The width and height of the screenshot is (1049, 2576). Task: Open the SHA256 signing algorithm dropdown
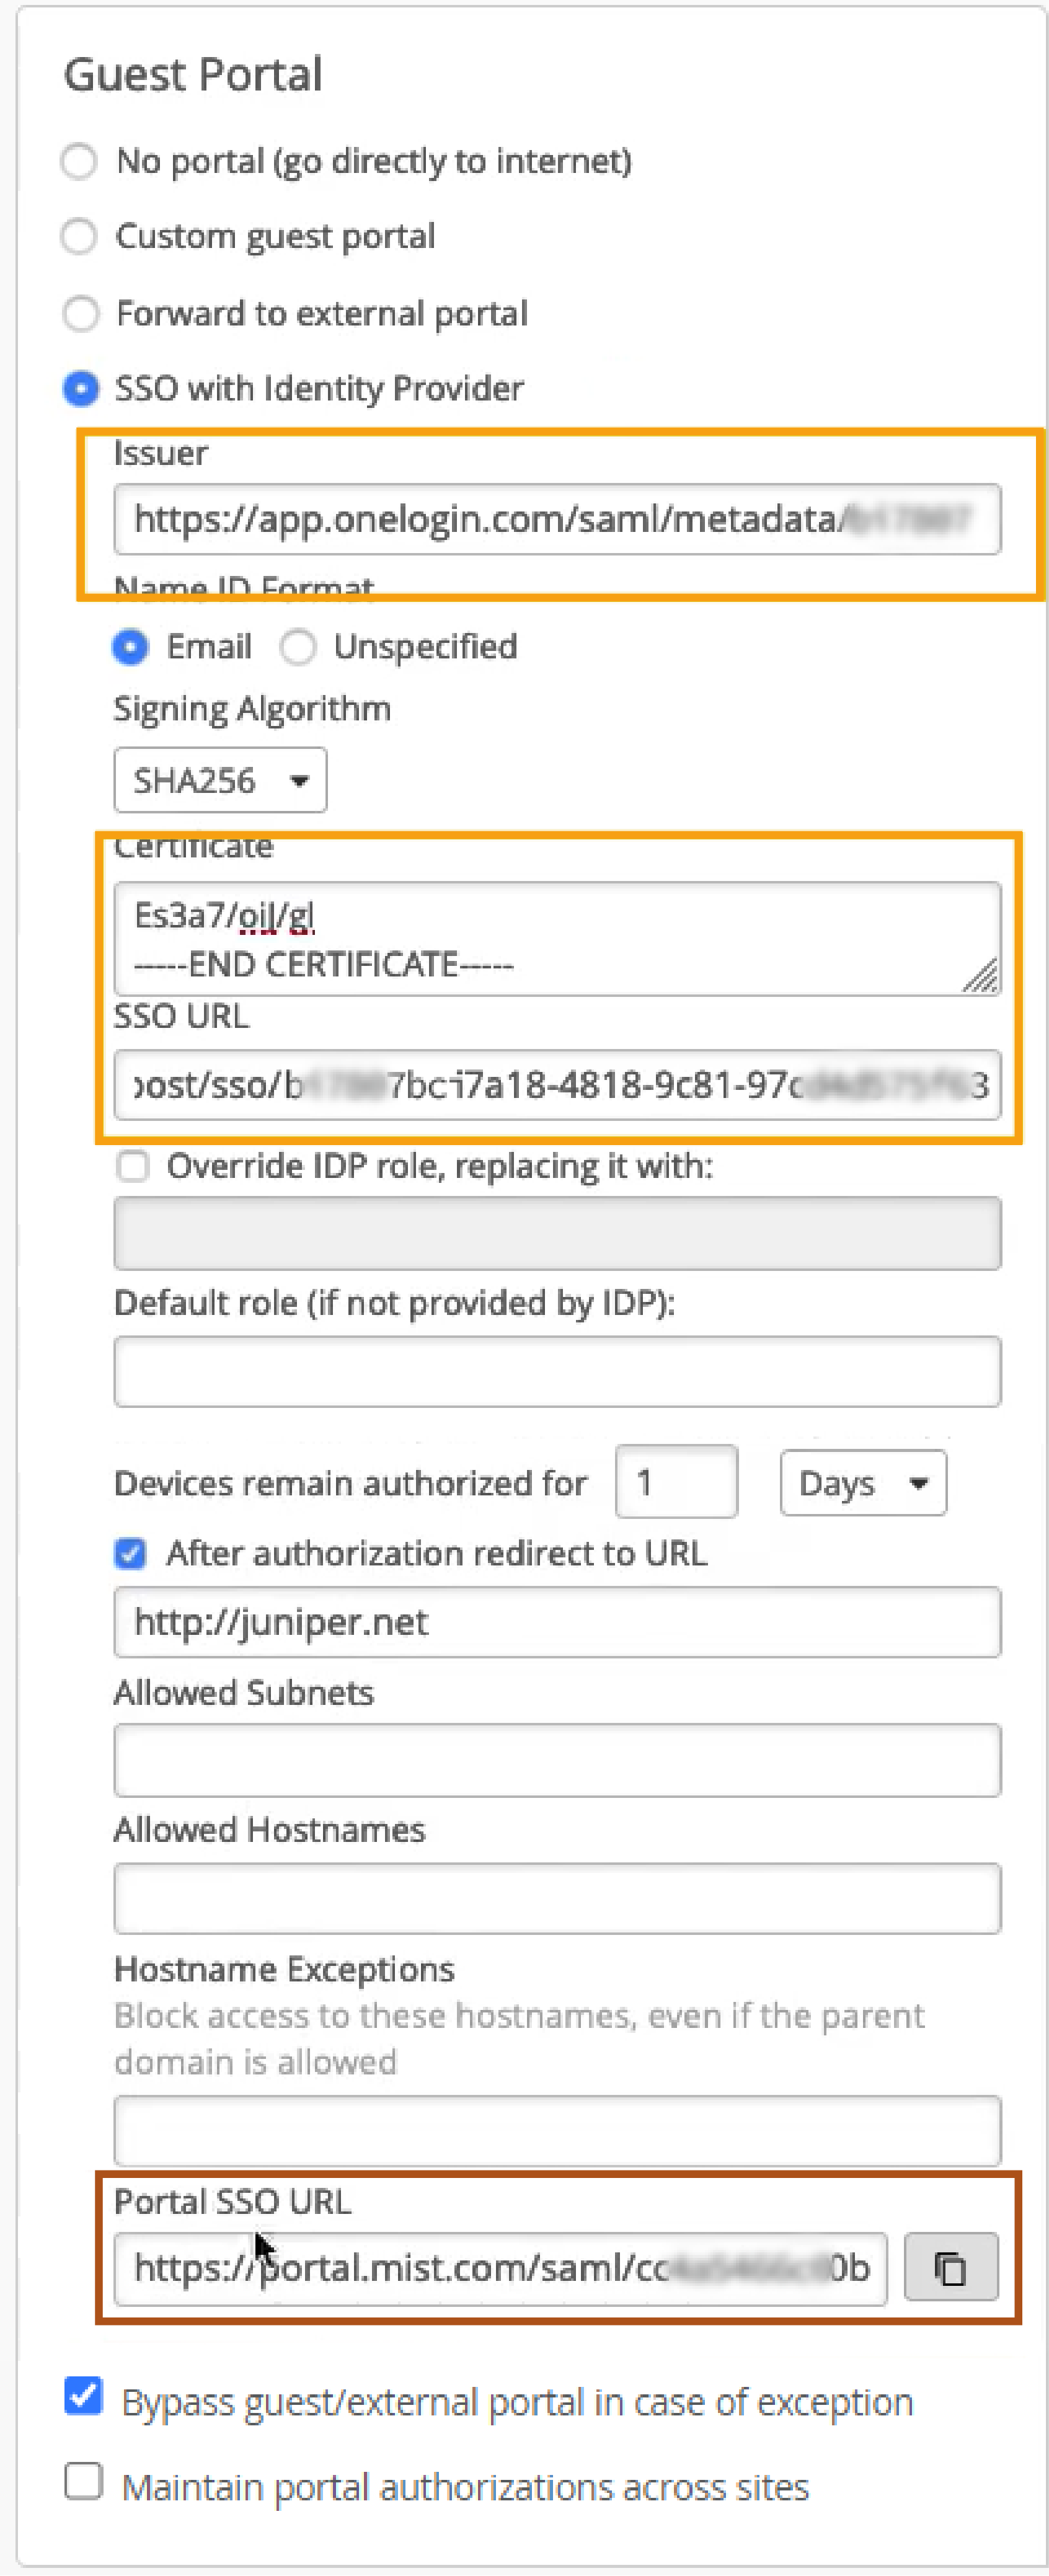click(x=220, y=780)
